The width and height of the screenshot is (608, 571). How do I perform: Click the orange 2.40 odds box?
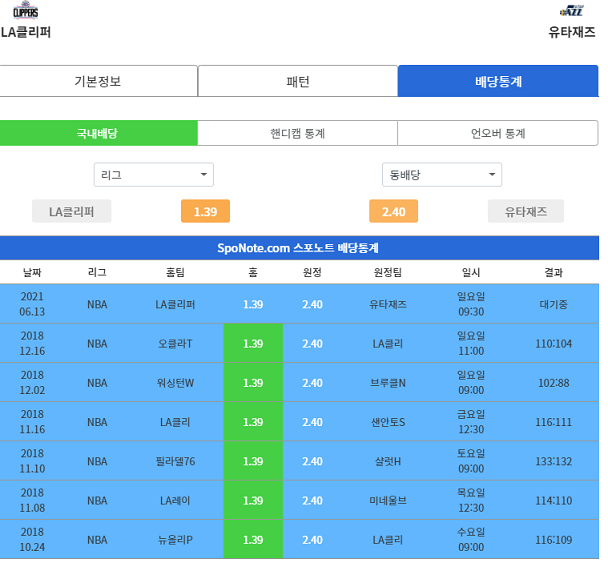(x=393, y=211)
